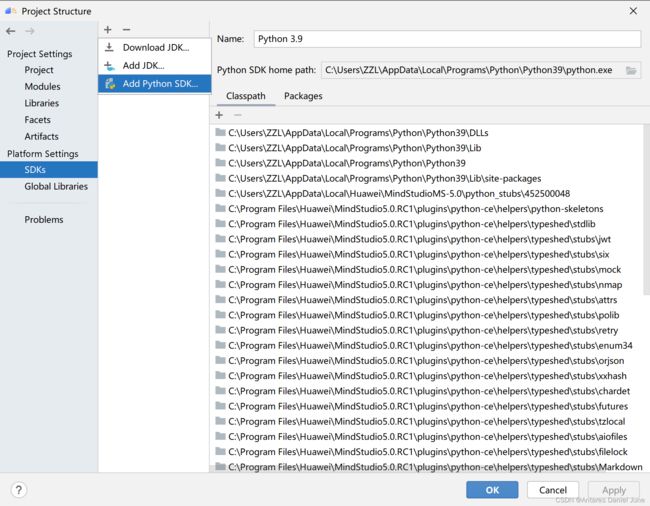Click the Cancel button
650x506 pixels.
(x=553, y=490)
